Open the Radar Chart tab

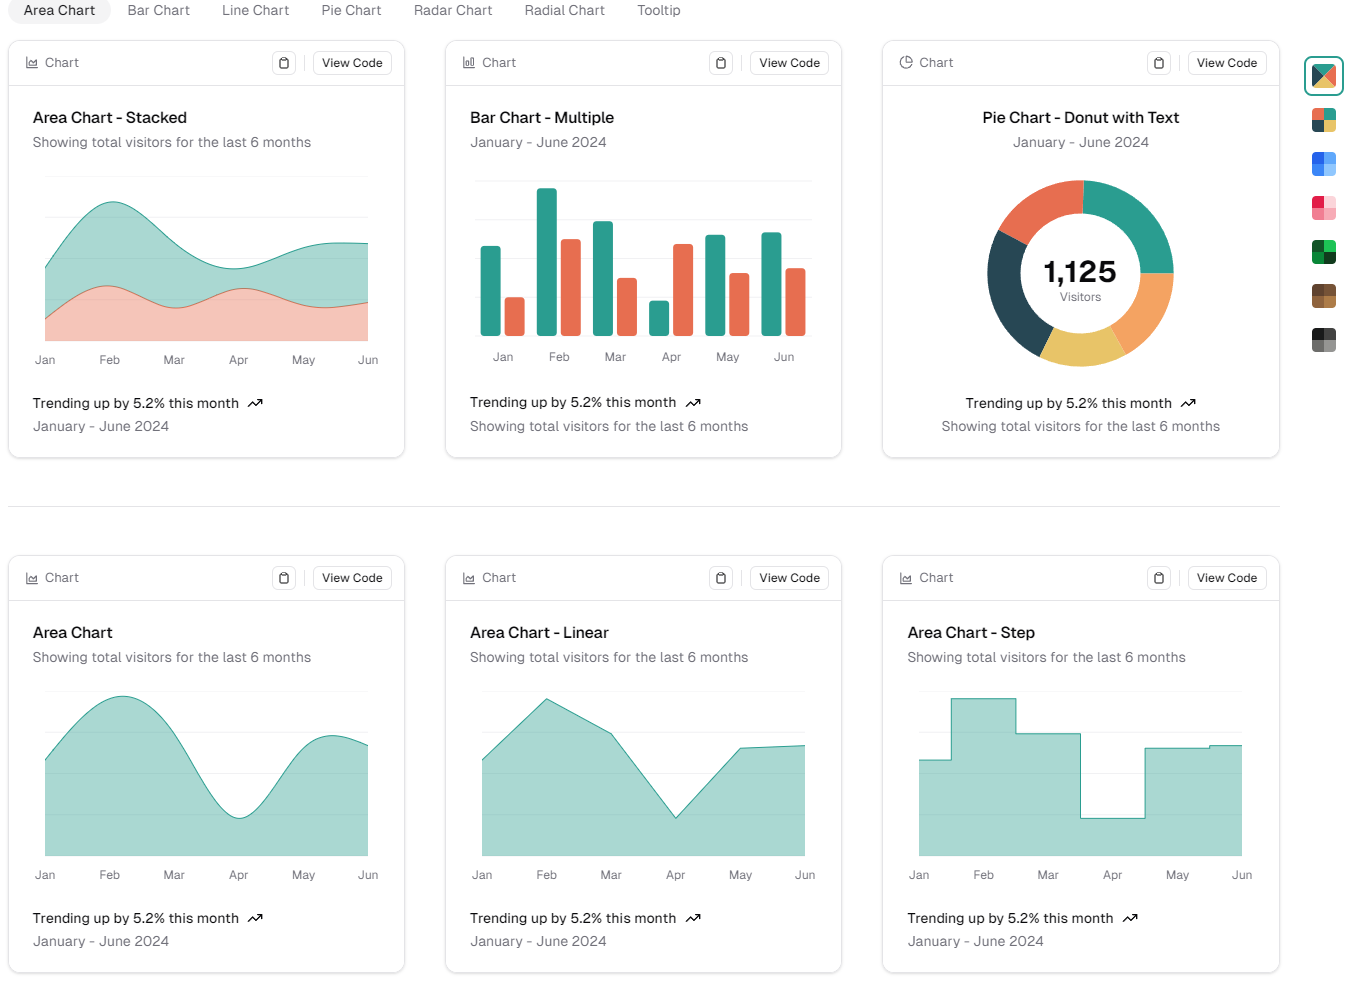453,10
